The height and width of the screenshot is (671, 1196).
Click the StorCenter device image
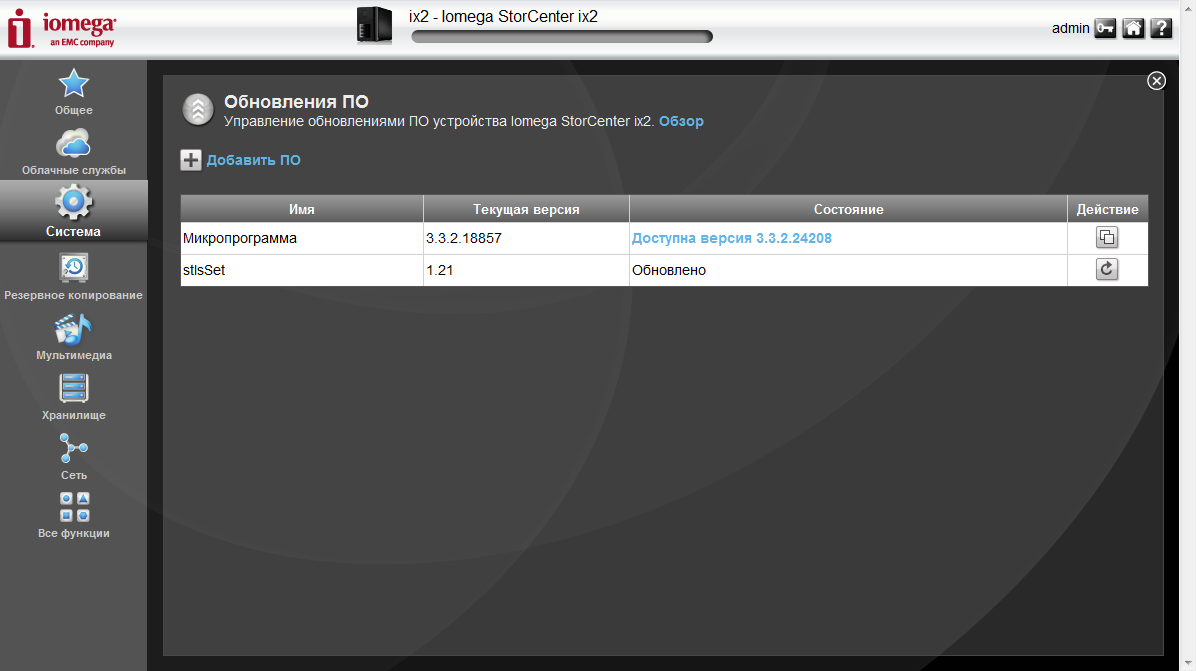click(x=375, y=24)
